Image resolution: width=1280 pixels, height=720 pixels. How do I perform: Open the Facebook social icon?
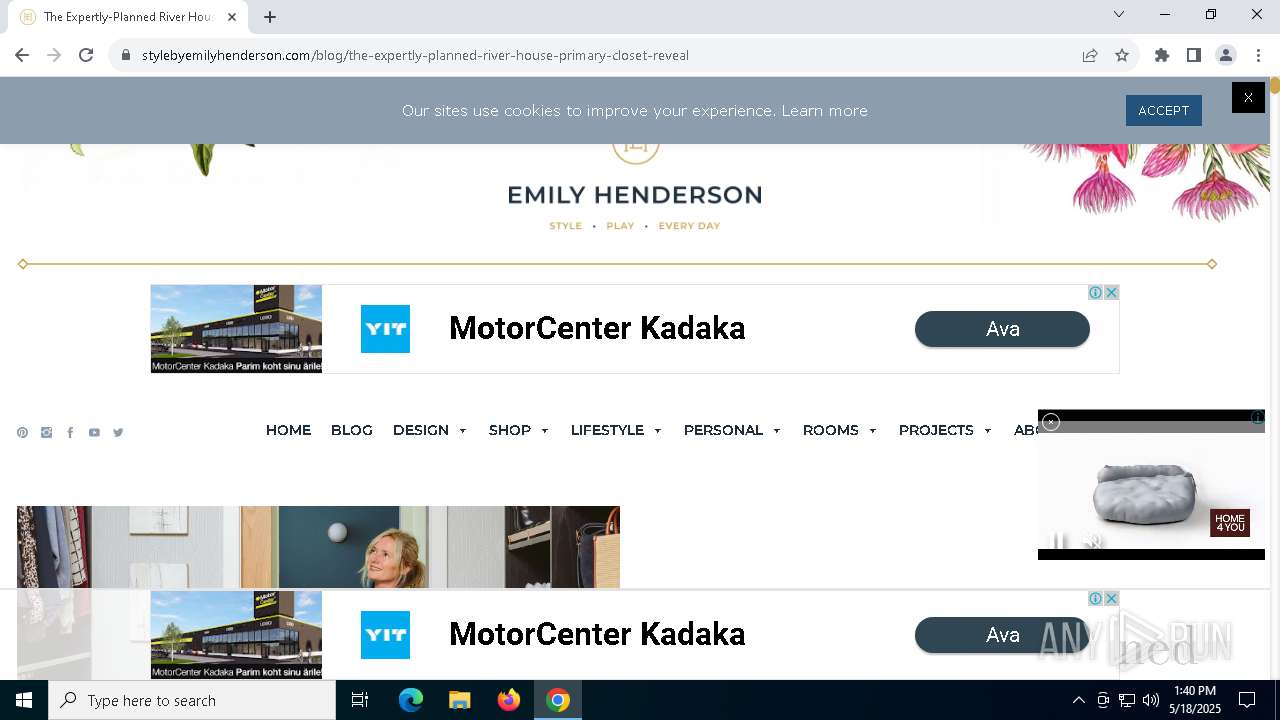(x=70, y=433)
